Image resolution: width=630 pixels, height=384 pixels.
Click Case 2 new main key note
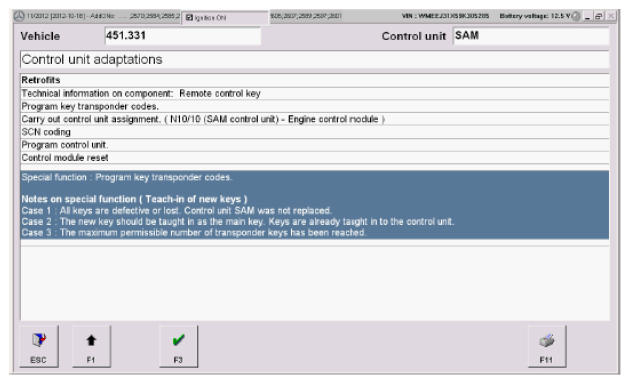[x=238, y=222]
